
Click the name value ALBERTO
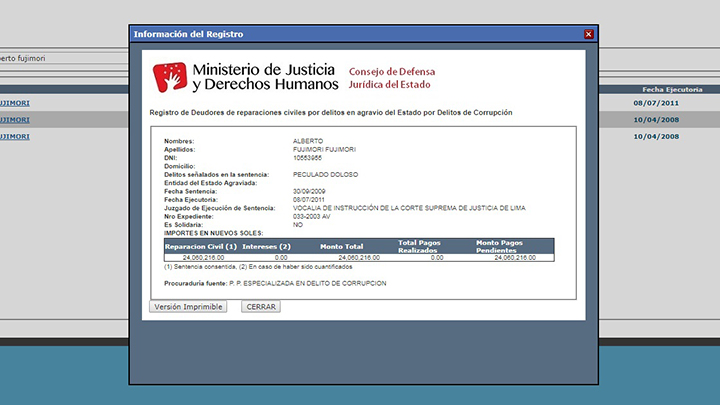click(x=308, y=141)
